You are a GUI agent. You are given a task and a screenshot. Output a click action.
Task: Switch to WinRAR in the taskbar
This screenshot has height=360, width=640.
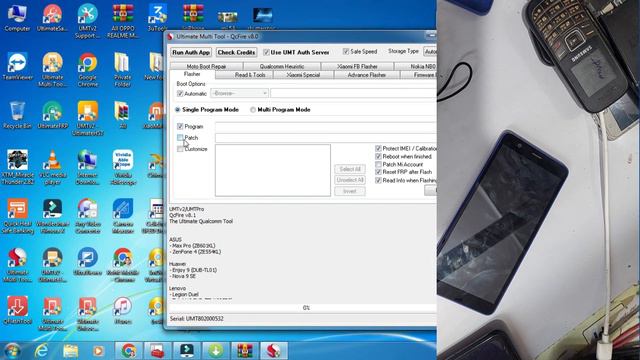[244, 351]
